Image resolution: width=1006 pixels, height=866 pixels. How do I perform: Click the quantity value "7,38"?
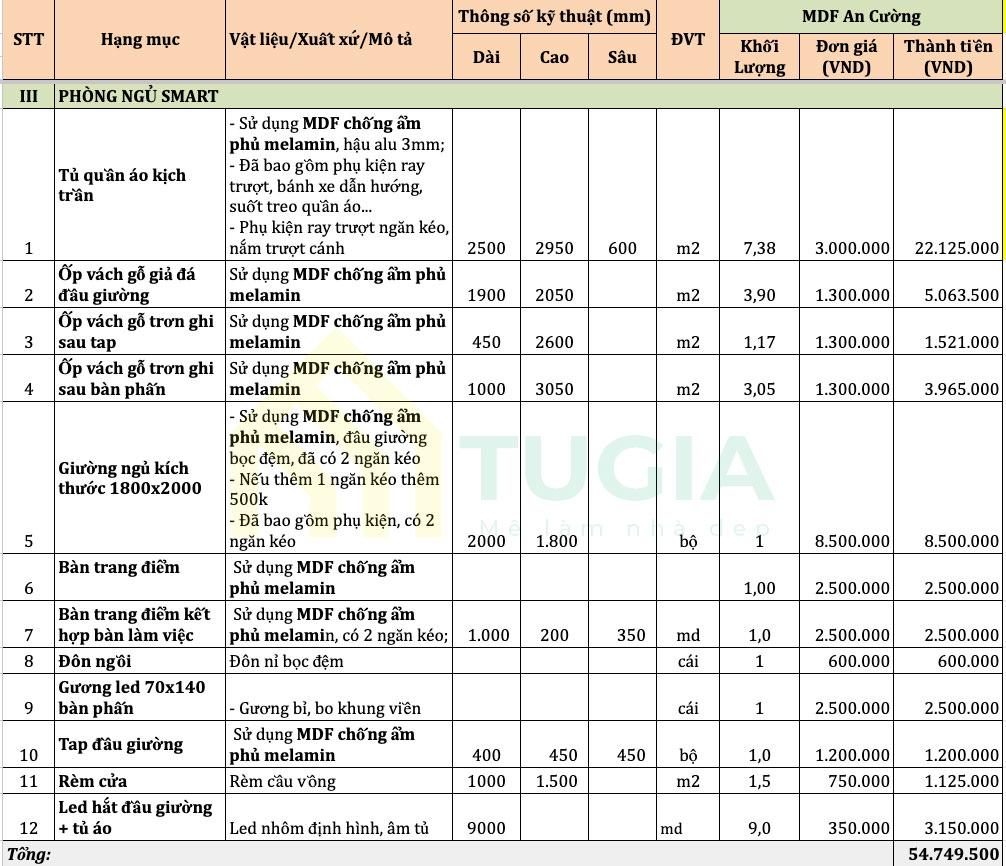click(x=760, y=248)
